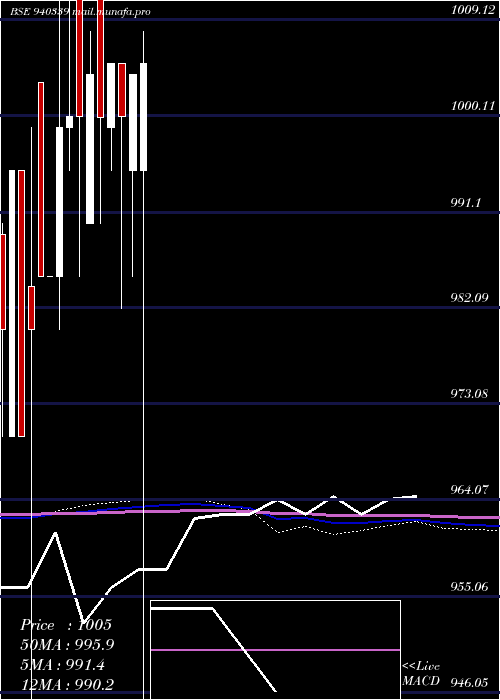Click inside the MACD inset chart box
500x700 pixels.
point(275,650)
